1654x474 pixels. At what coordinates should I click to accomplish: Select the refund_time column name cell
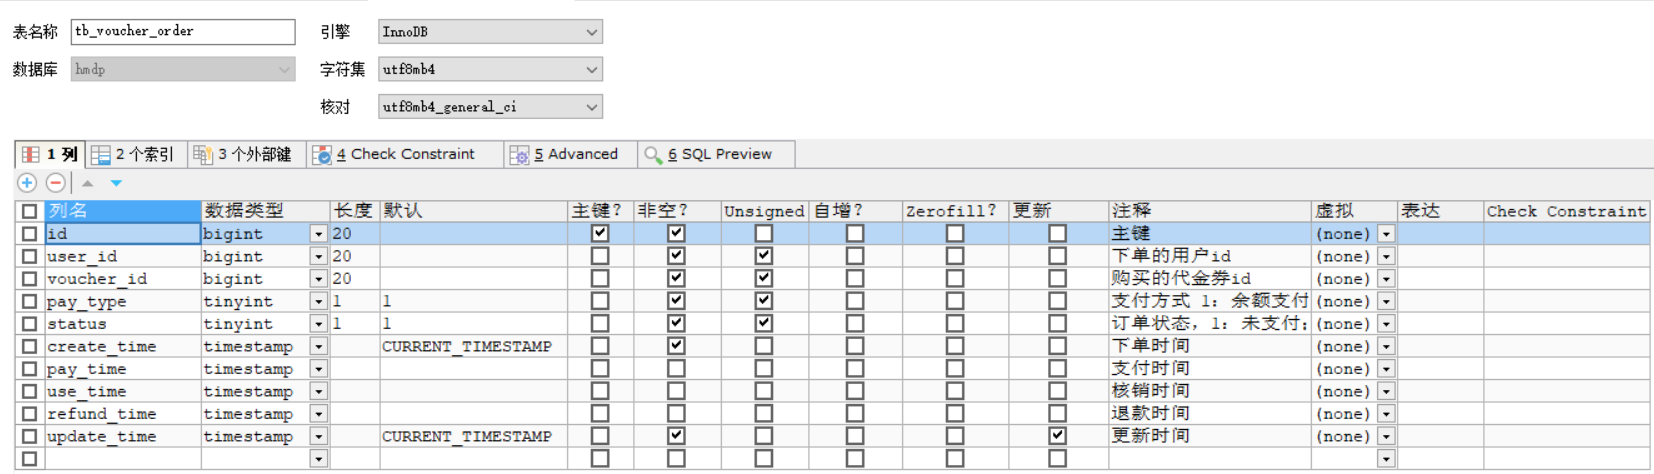click(x=123, y=414)
